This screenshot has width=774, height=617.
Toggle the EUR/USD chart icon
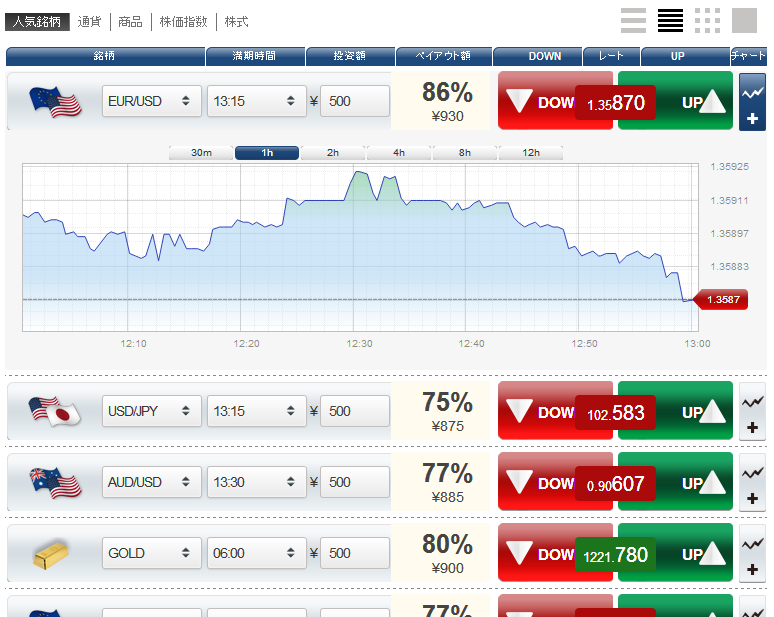pos(752,93)
